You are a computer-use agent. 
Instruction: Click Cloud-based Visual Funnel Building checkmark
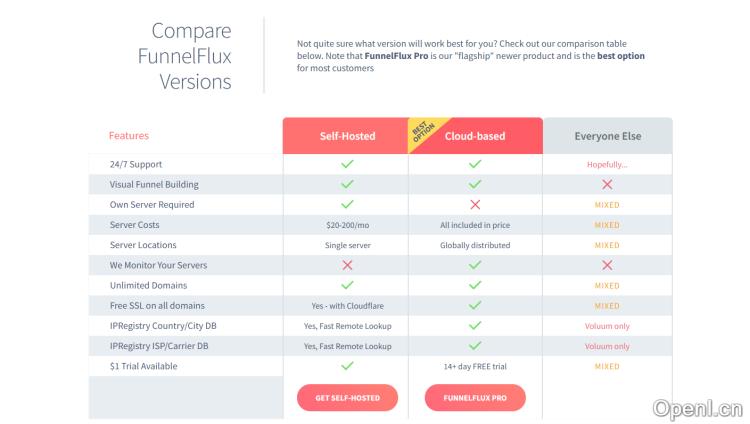[475, 184]
